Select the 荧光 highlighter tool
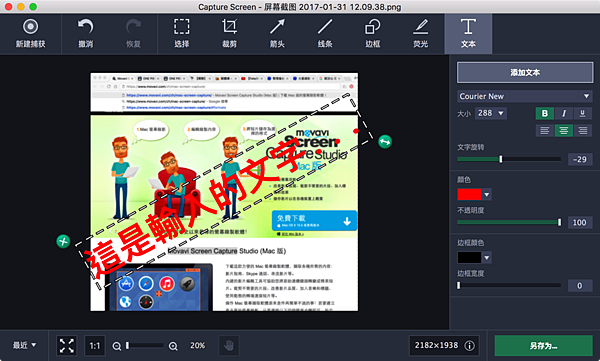Viewport: 600px width, 361px height. point(421,34)
